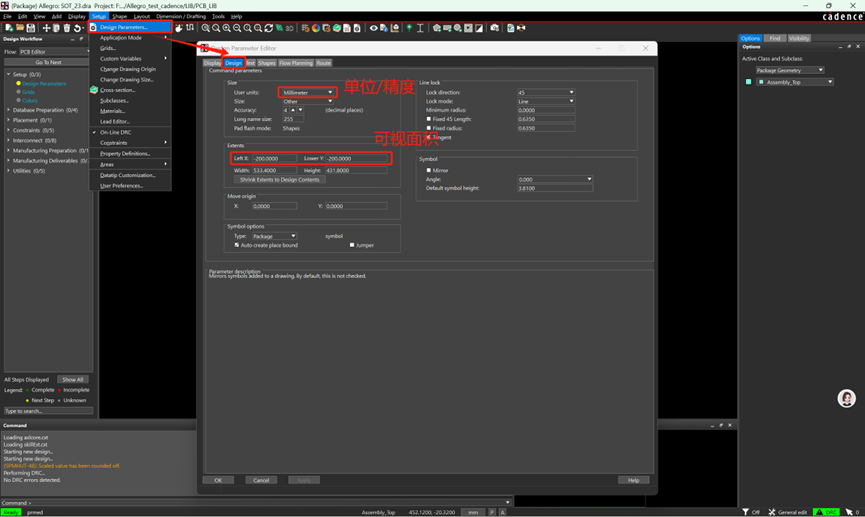Click the Help button
865x517 pixels.
(633, 480)
